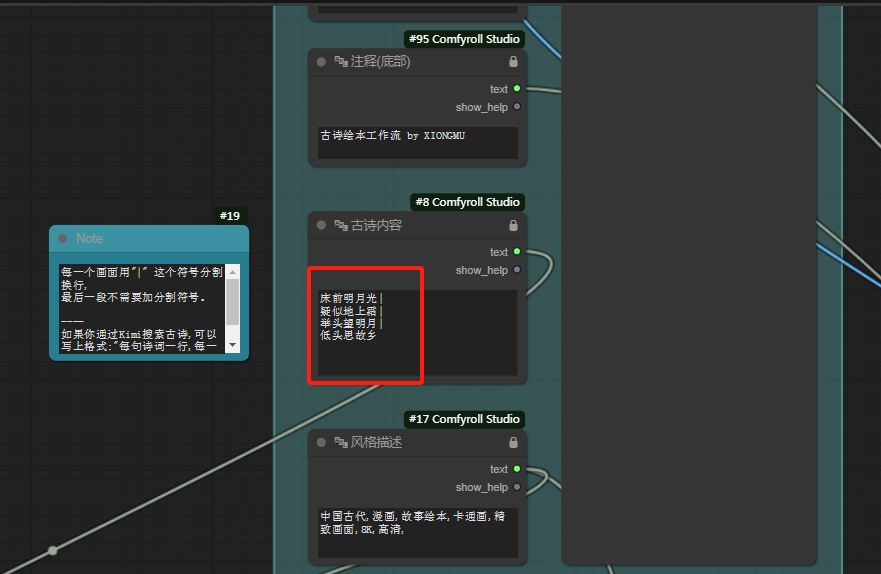Click the #17 Comfyroll Studio badge
Screen dimensions: 881x574
(x=464, y=419)
